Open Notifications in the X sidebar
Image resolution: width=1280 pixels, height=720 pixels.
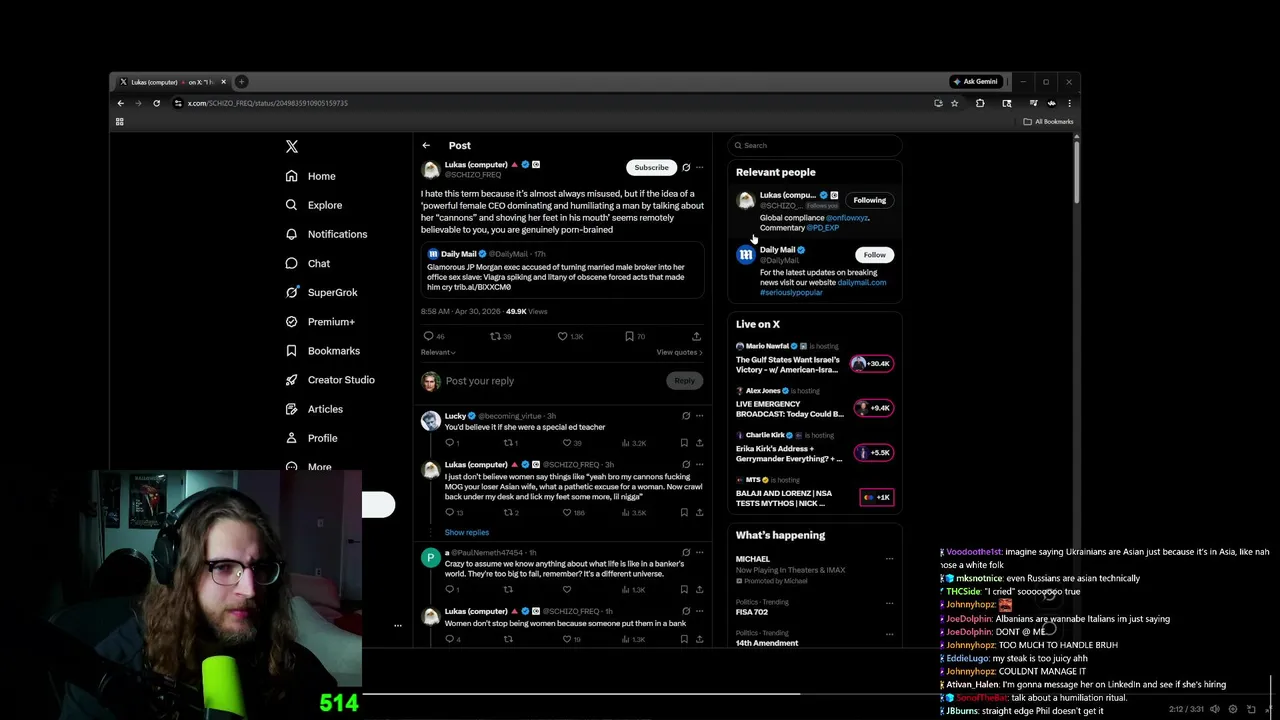(x=327, y=234)
